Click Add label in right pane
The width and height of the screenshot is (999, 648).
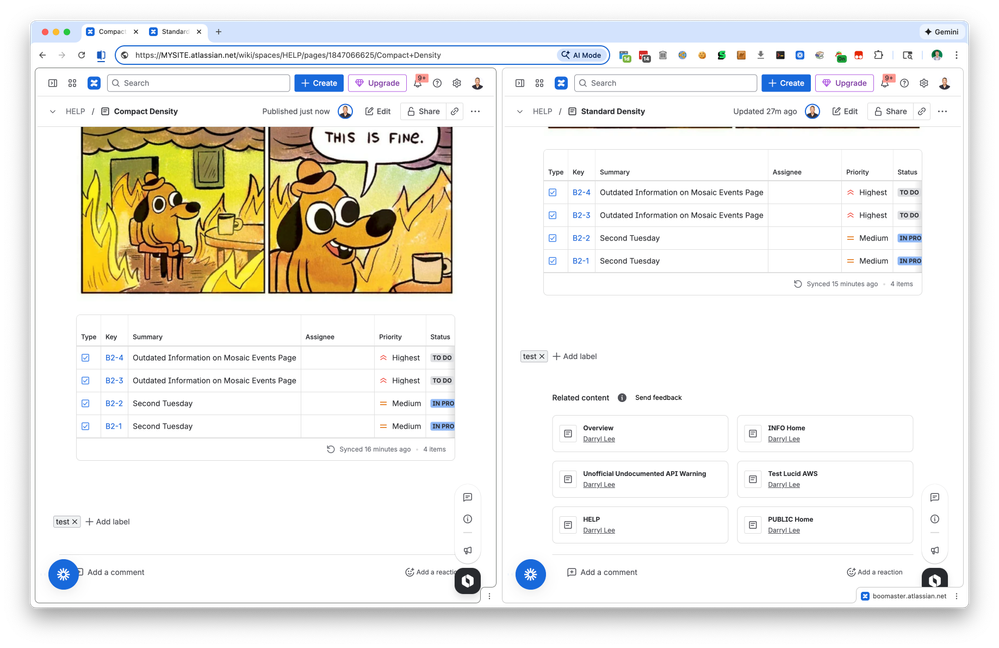tap(575, 356)
